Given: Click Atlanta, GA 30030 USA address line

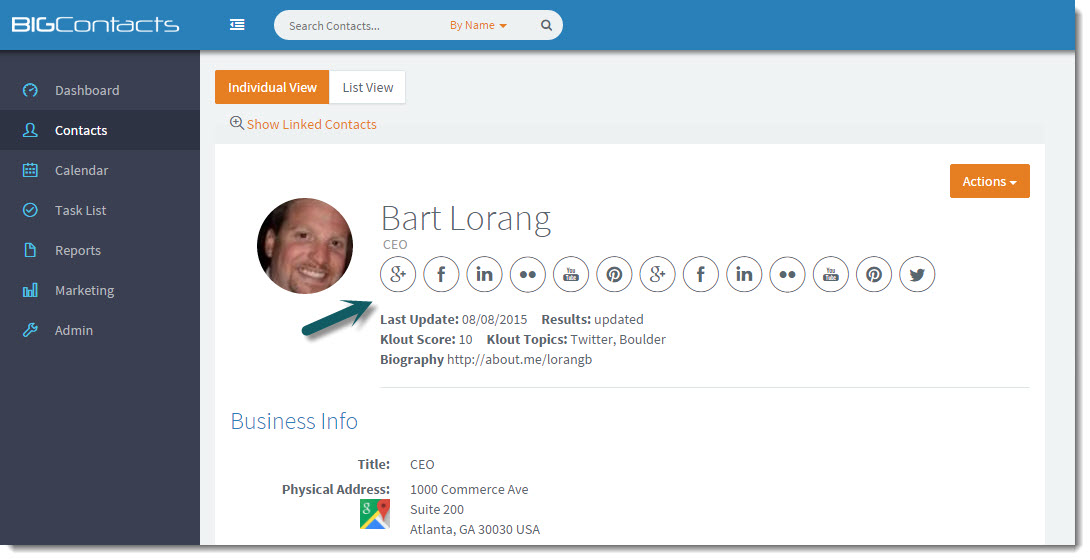Looking at the screenshot, I should 475,529.
